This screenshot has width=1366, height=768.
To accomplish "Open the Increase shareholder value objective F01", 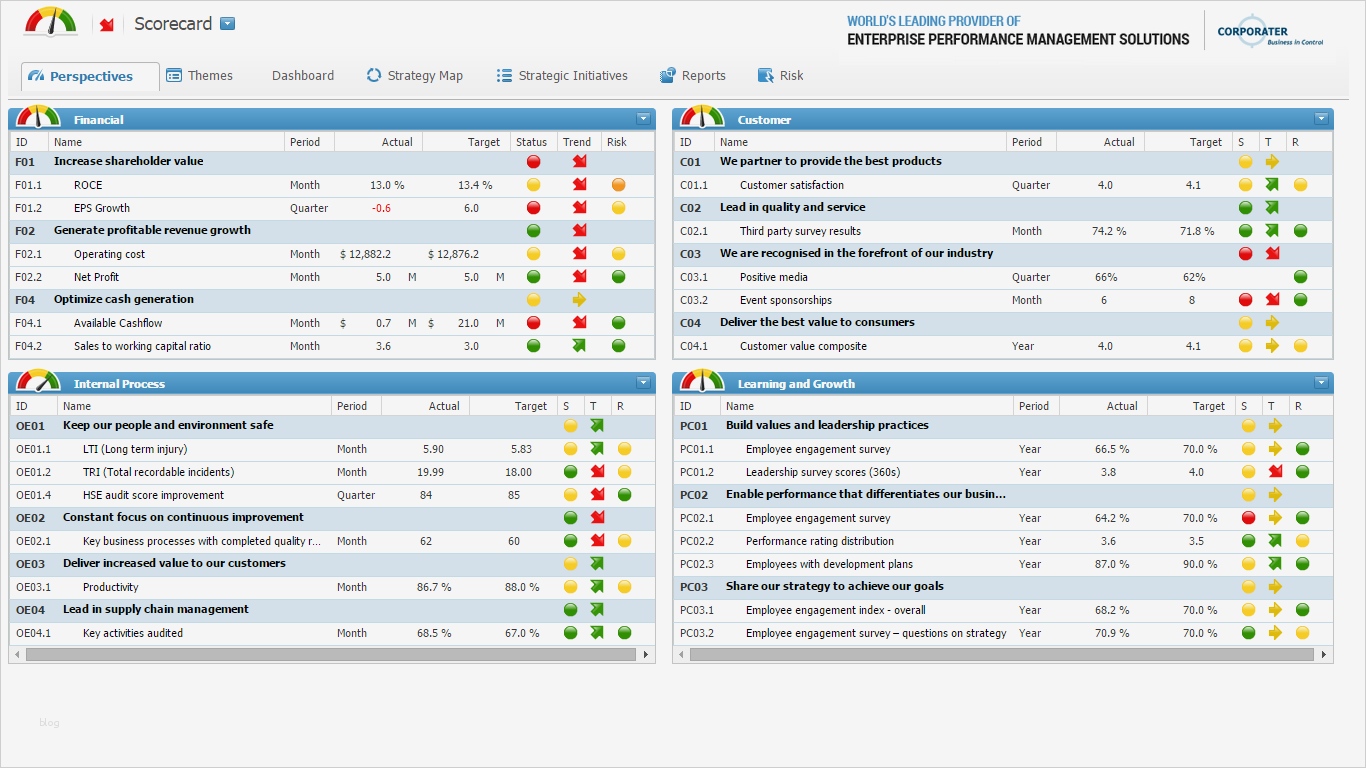I will pos(126,161).
